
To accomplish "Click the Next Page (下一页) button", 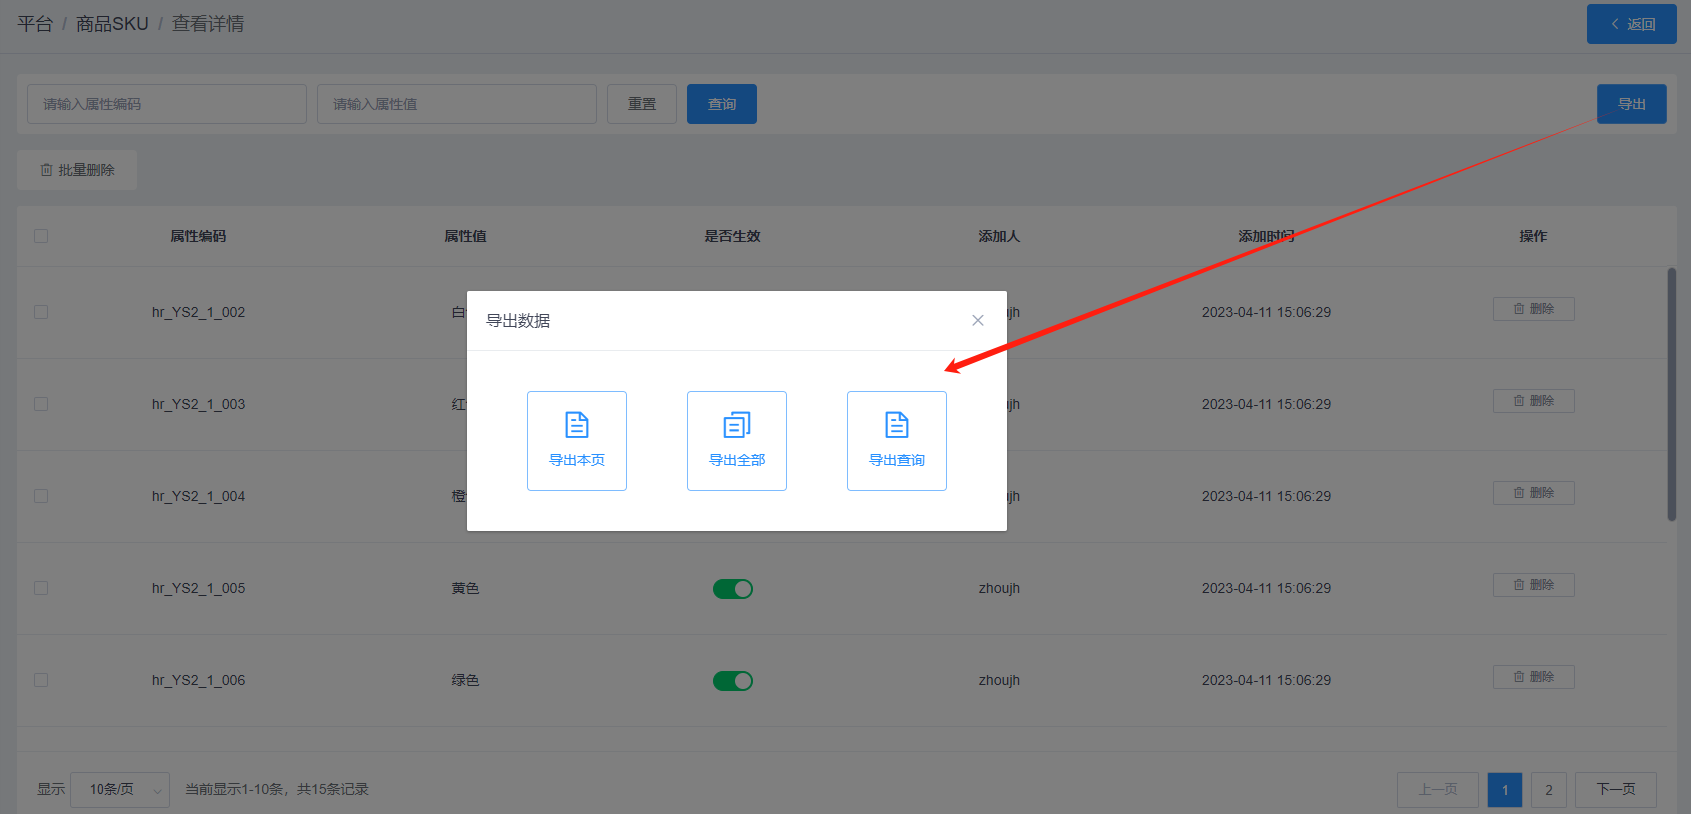I will [x=1615, y=789].
